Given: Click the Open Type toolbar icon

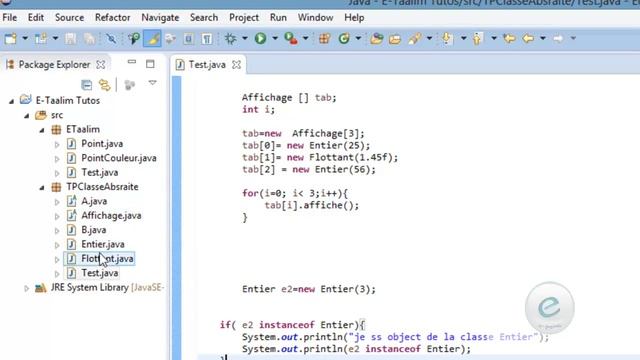Looking at the screenshot, I should (377, 39).
